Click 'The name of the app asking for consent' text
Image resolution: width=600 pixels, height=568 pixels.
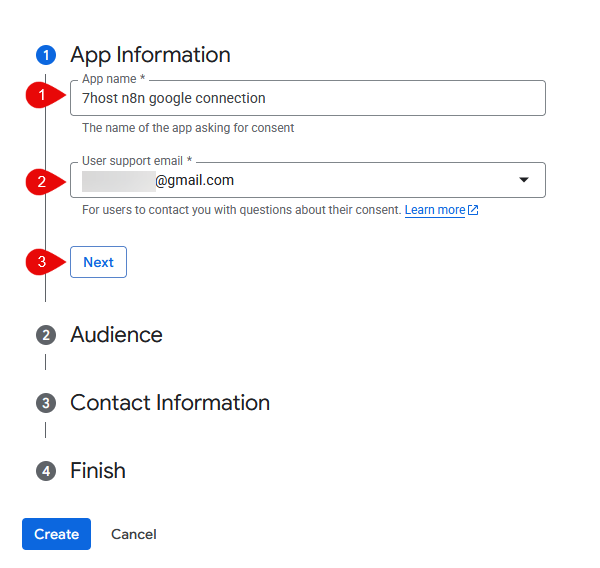pyautogui.click(x=188, y=127)
